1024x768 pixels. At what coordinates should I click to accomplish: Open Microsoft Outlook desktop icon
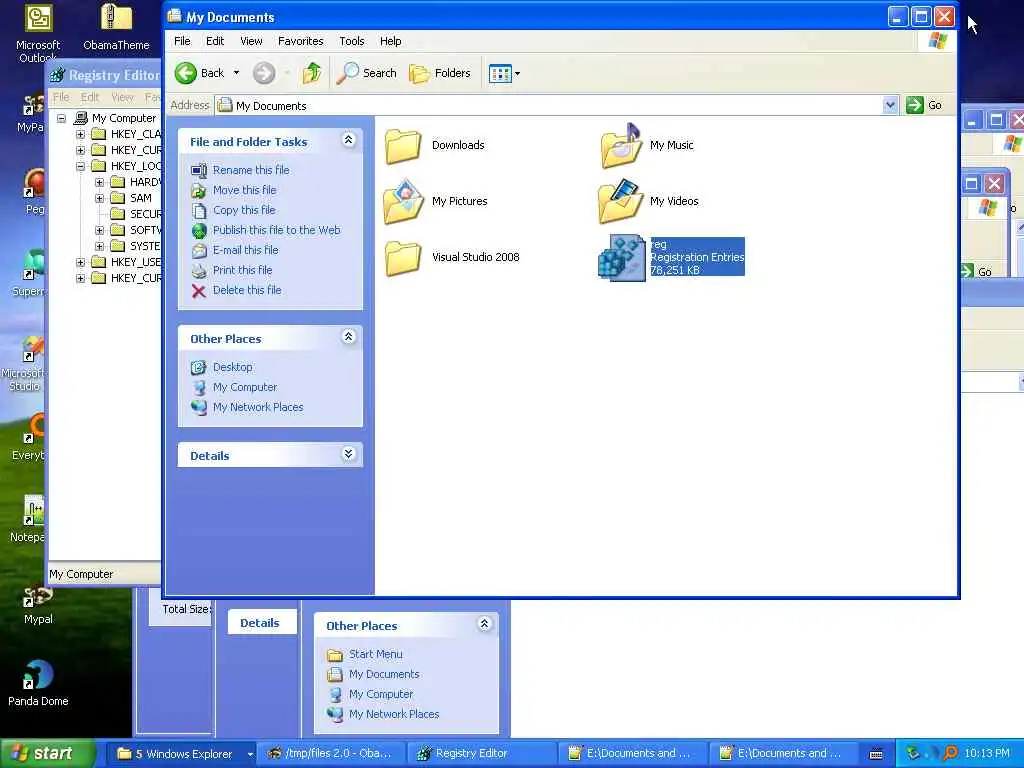point(38,33)
